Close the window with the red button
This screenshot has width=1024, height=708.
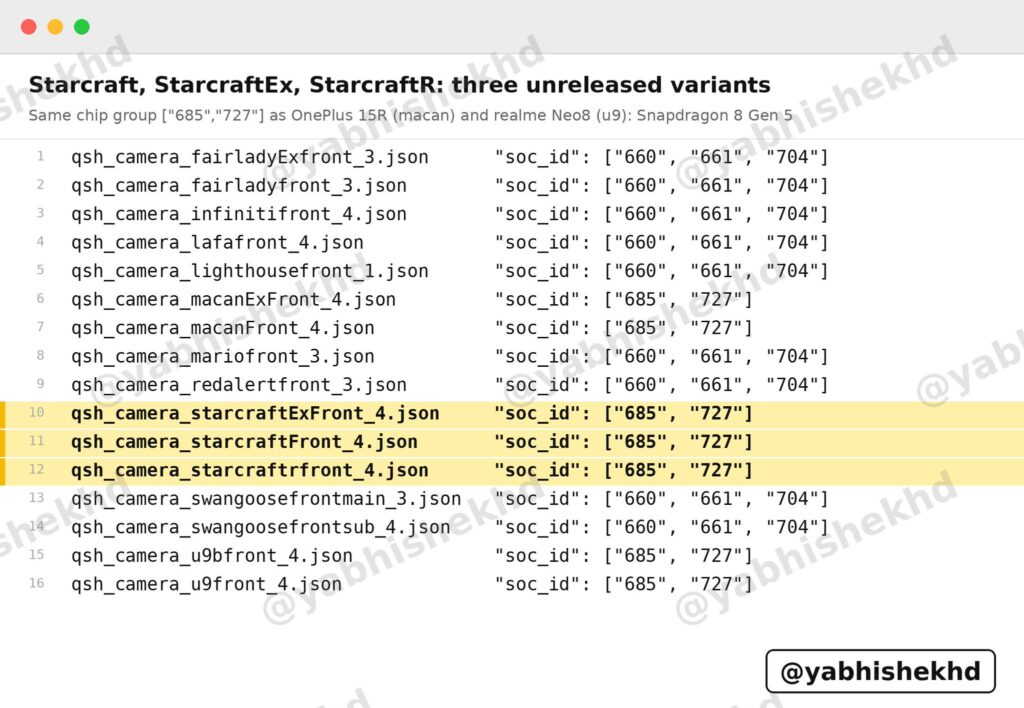tap(29, 27)
